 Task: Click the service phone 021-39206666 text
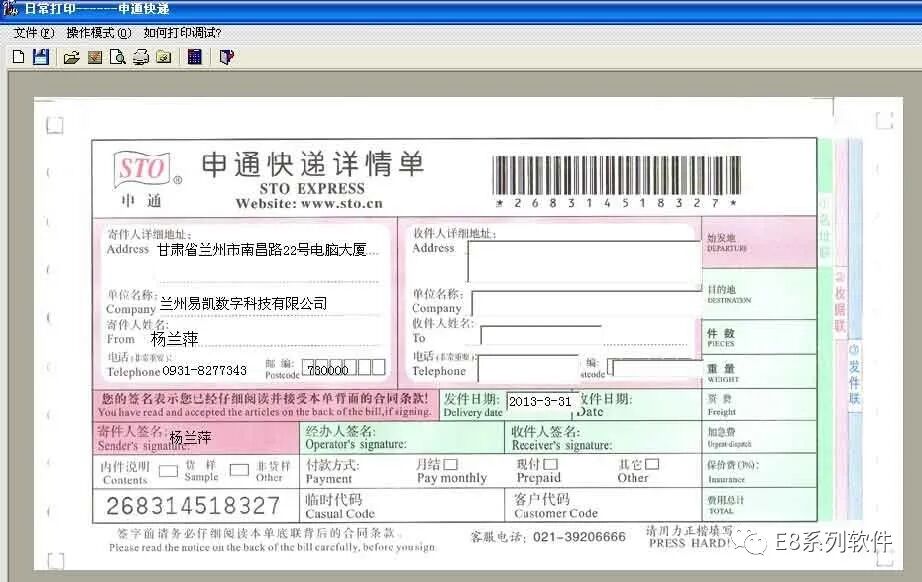pos(579,537)
